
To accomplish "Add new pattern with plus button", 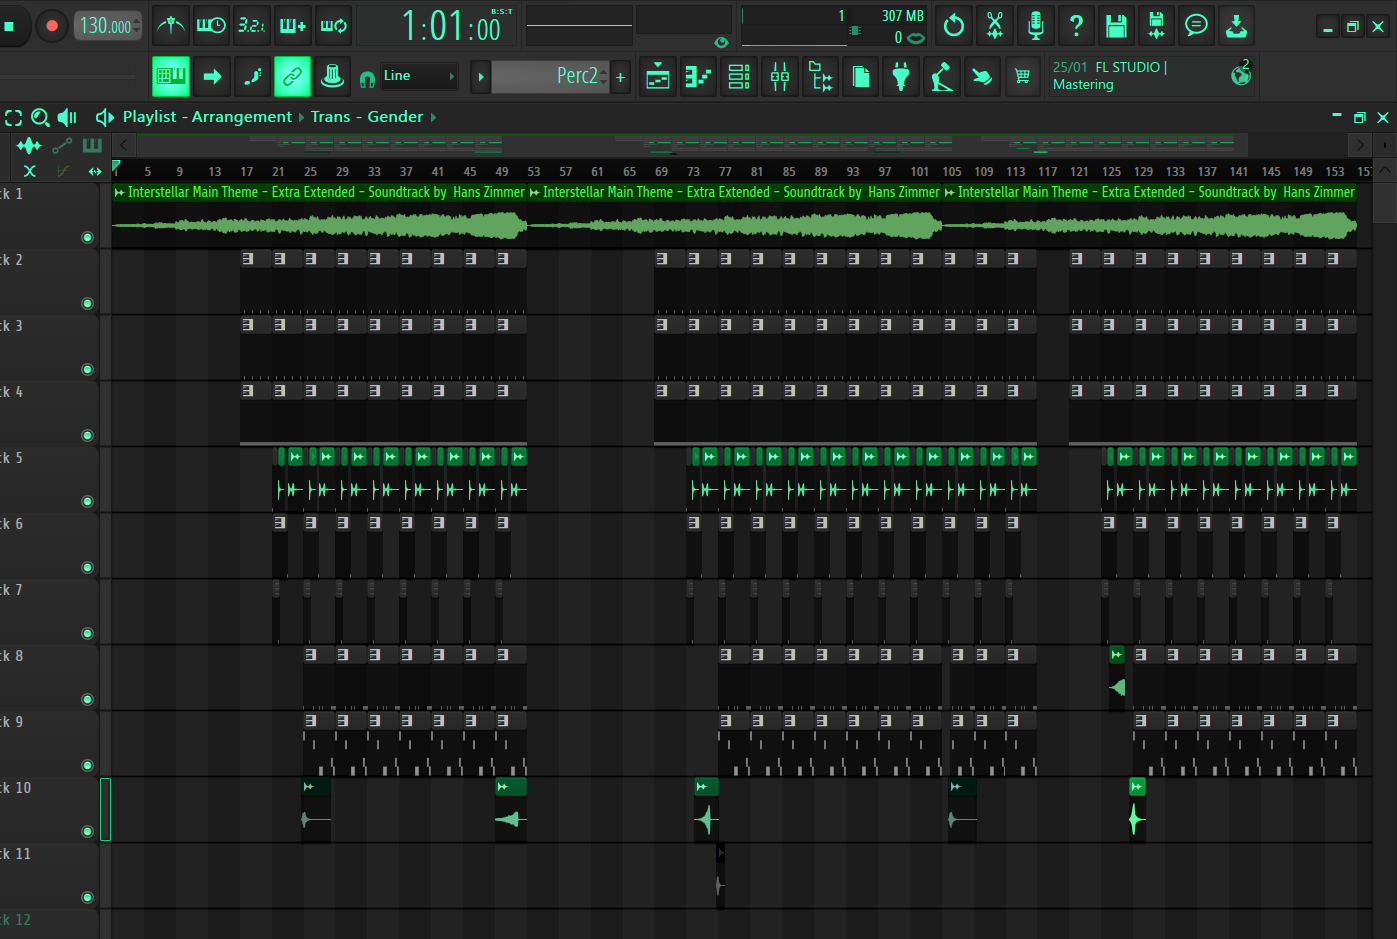I will pyautogui.click(x=620, y=77).
